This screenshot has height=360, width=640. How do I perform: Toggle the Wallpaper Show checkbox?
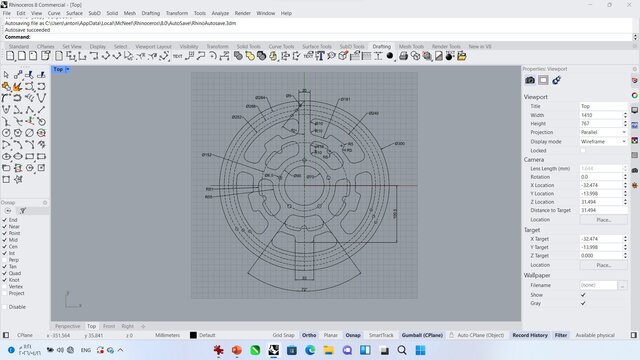583,295
